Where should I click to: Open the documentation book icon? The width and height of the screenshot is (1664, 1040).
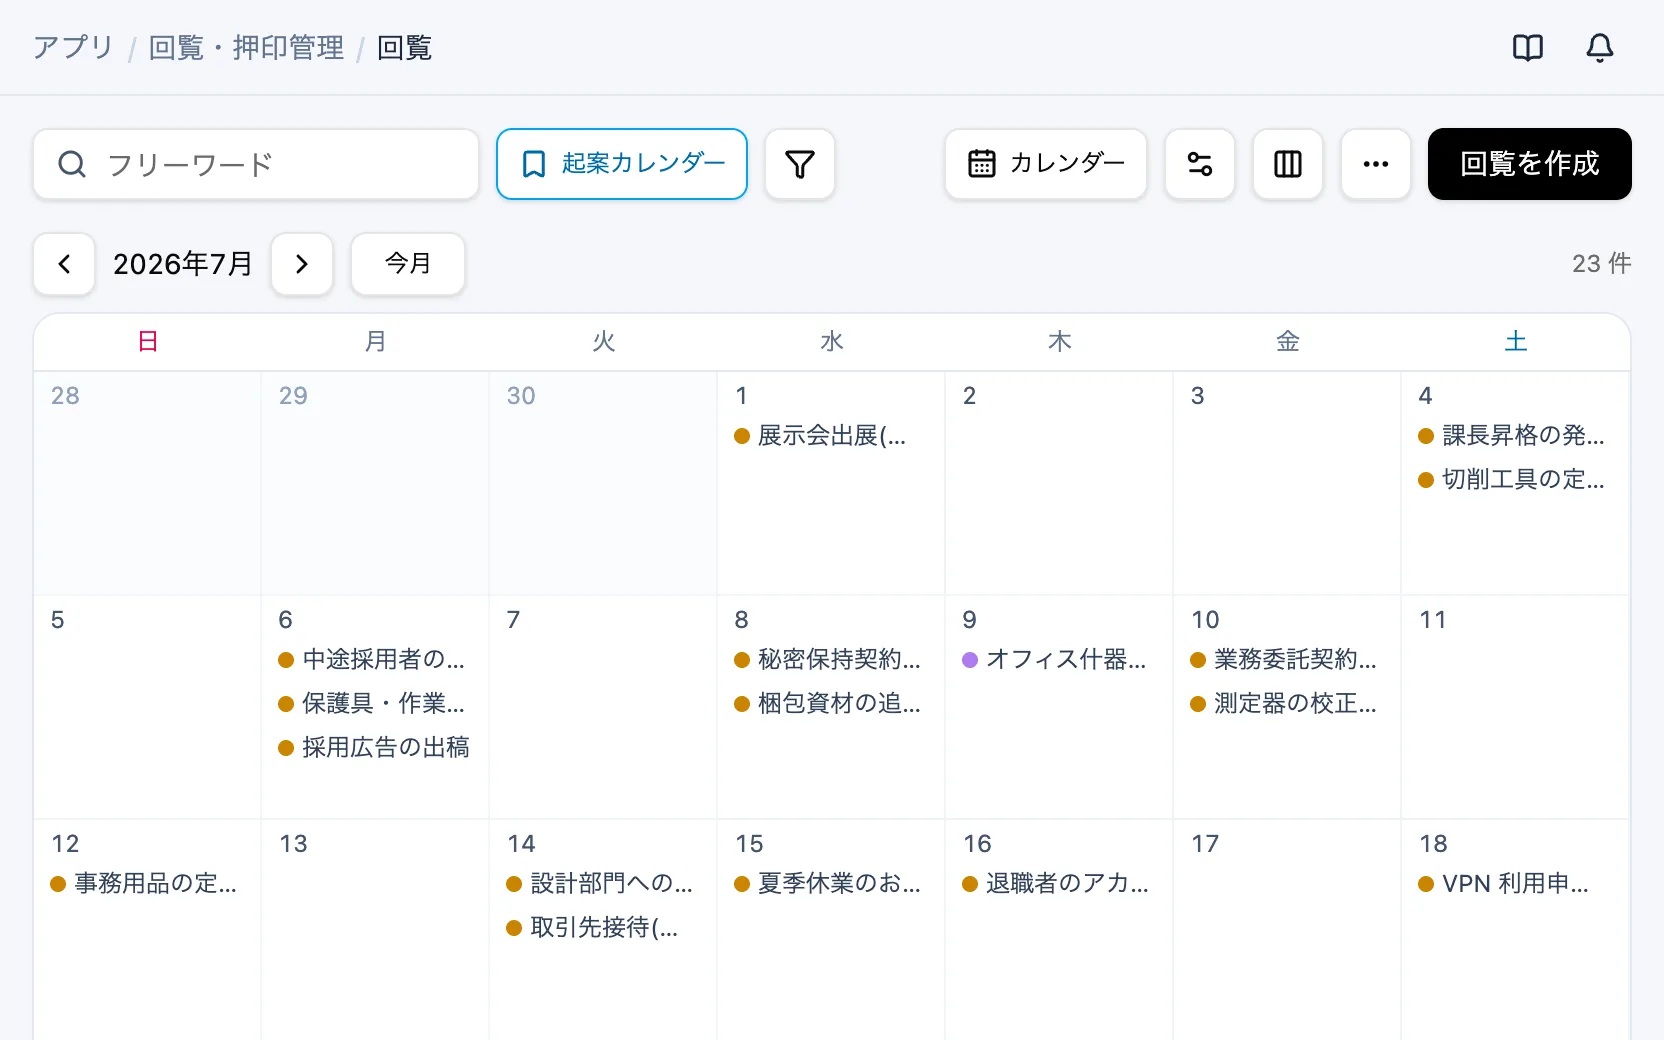(1528, 48)
